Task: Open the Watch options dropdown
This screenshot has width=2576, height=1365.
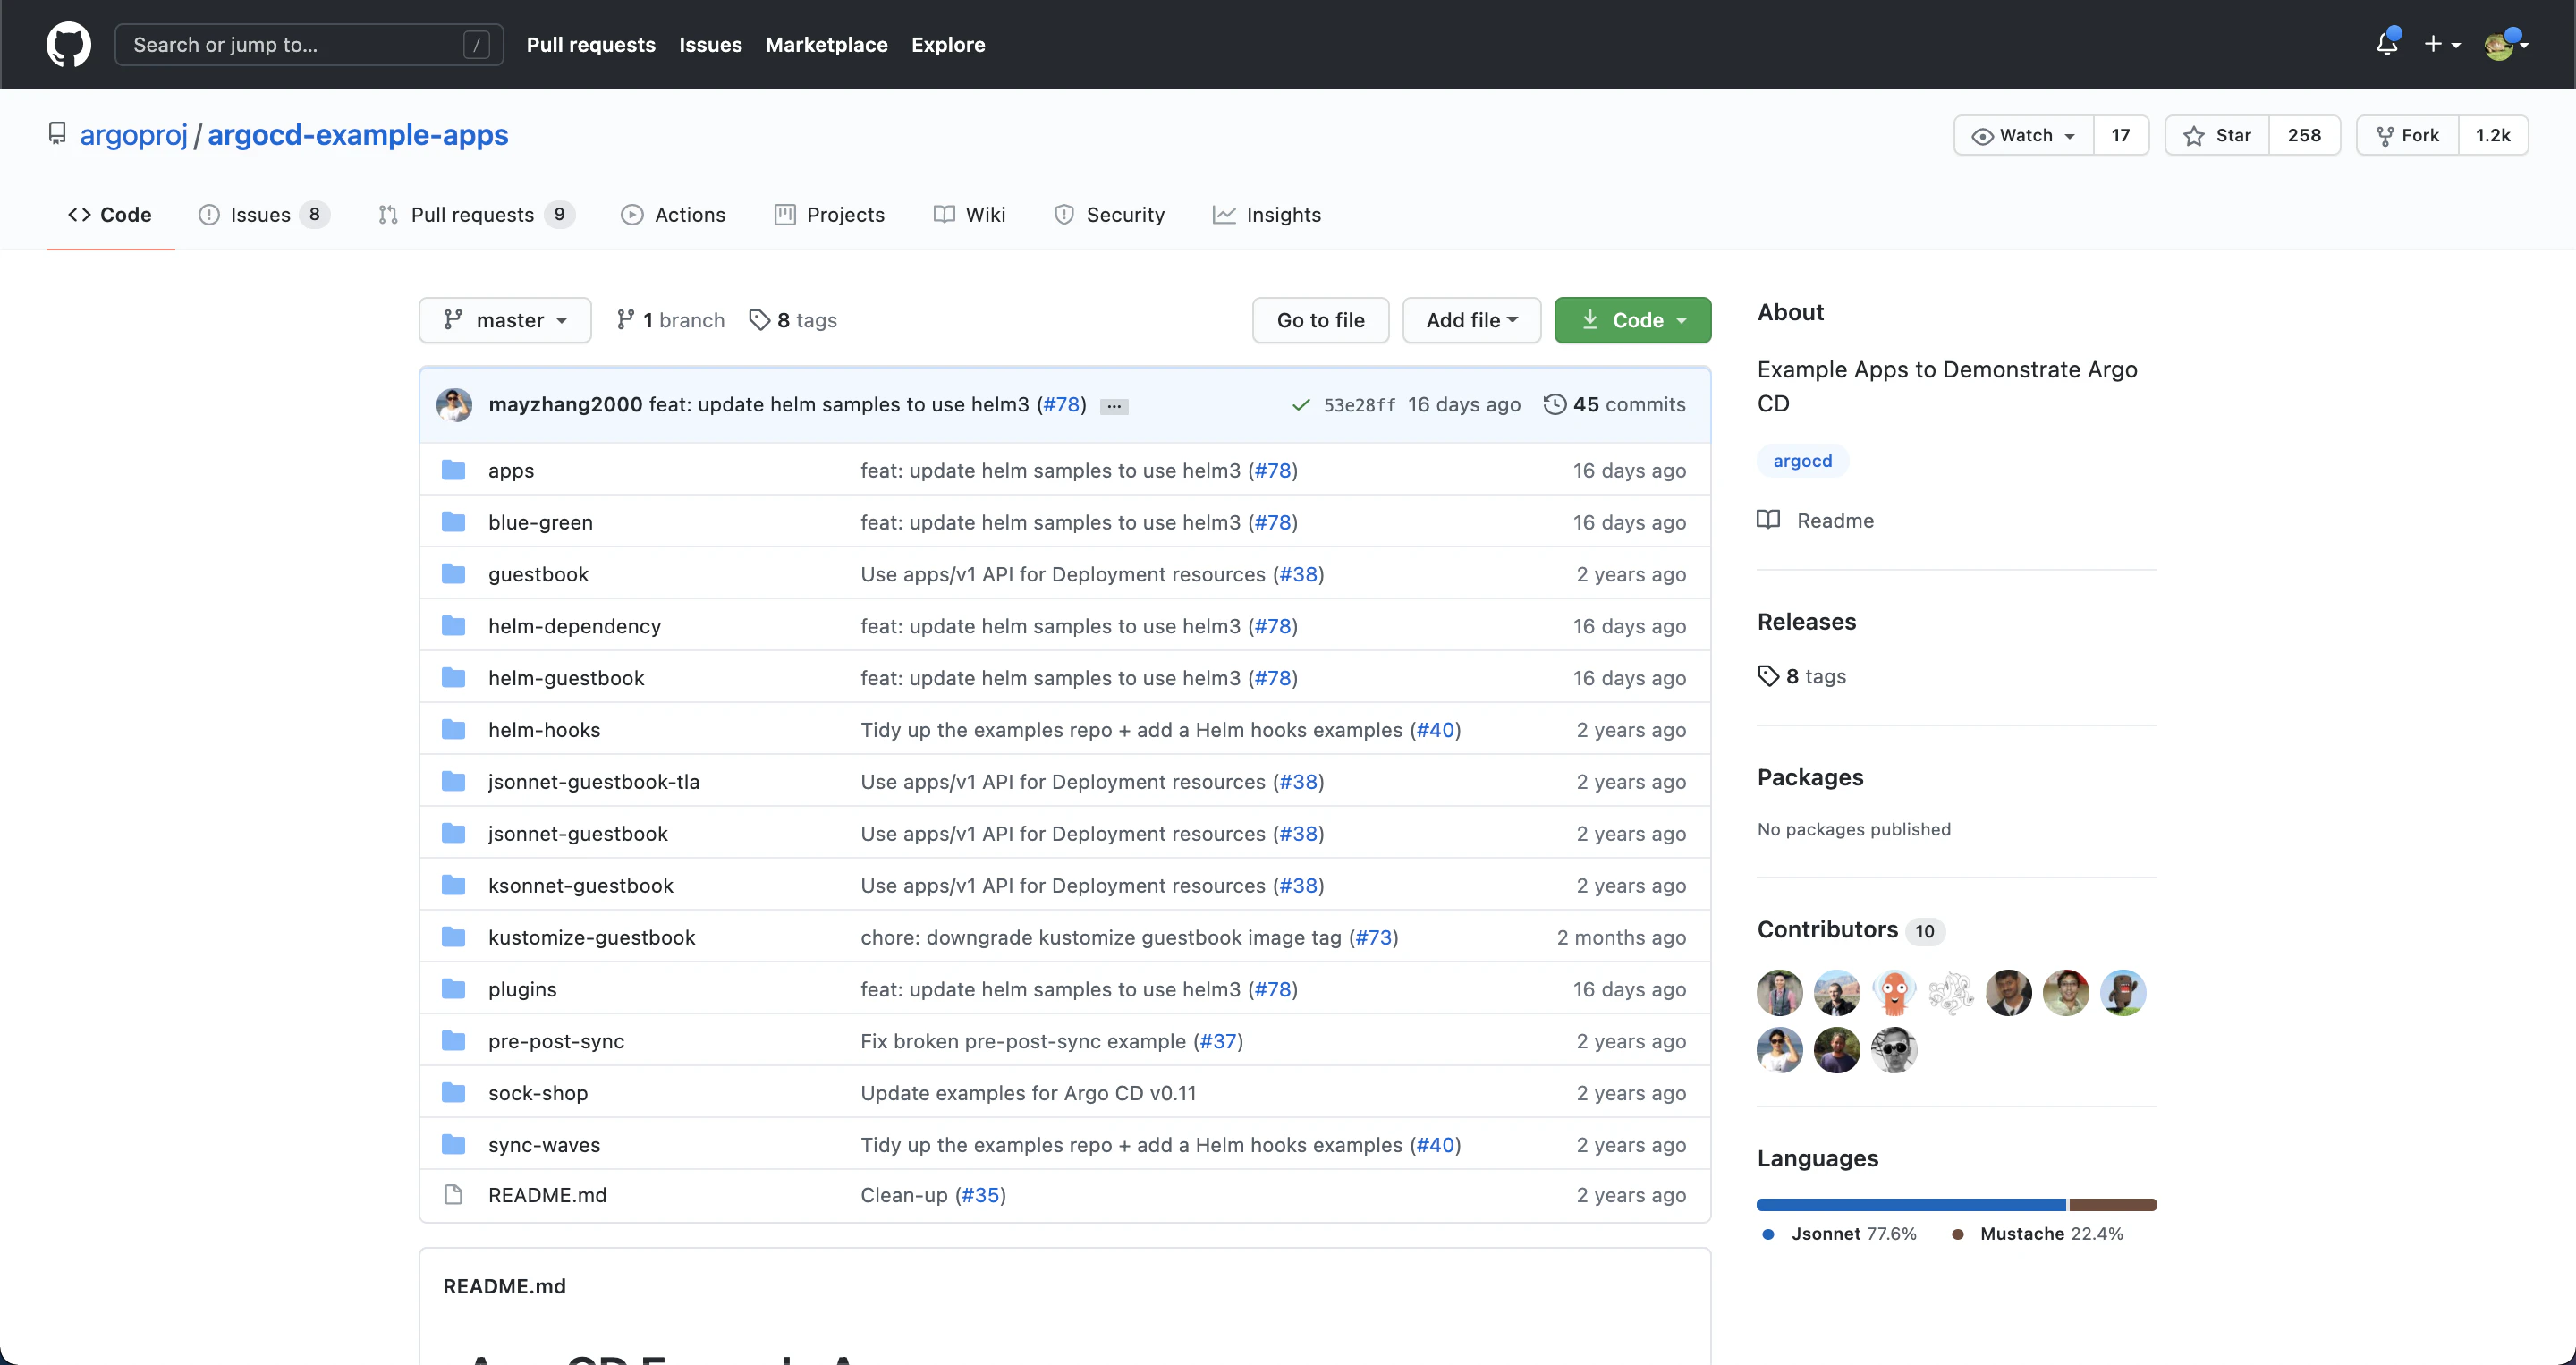Action: (2022, 135)
